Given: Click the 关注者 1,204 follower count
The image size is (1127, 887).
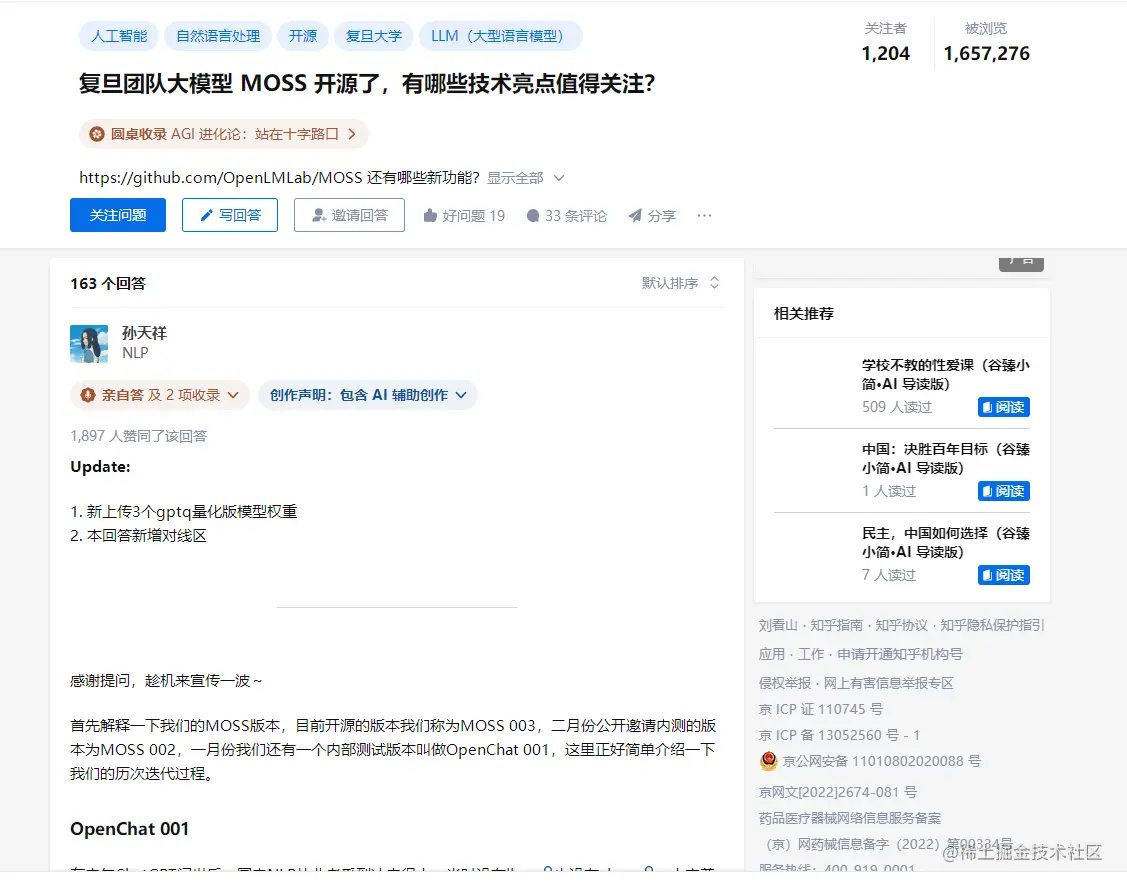Looking at the screenshot, I should 886,42.
